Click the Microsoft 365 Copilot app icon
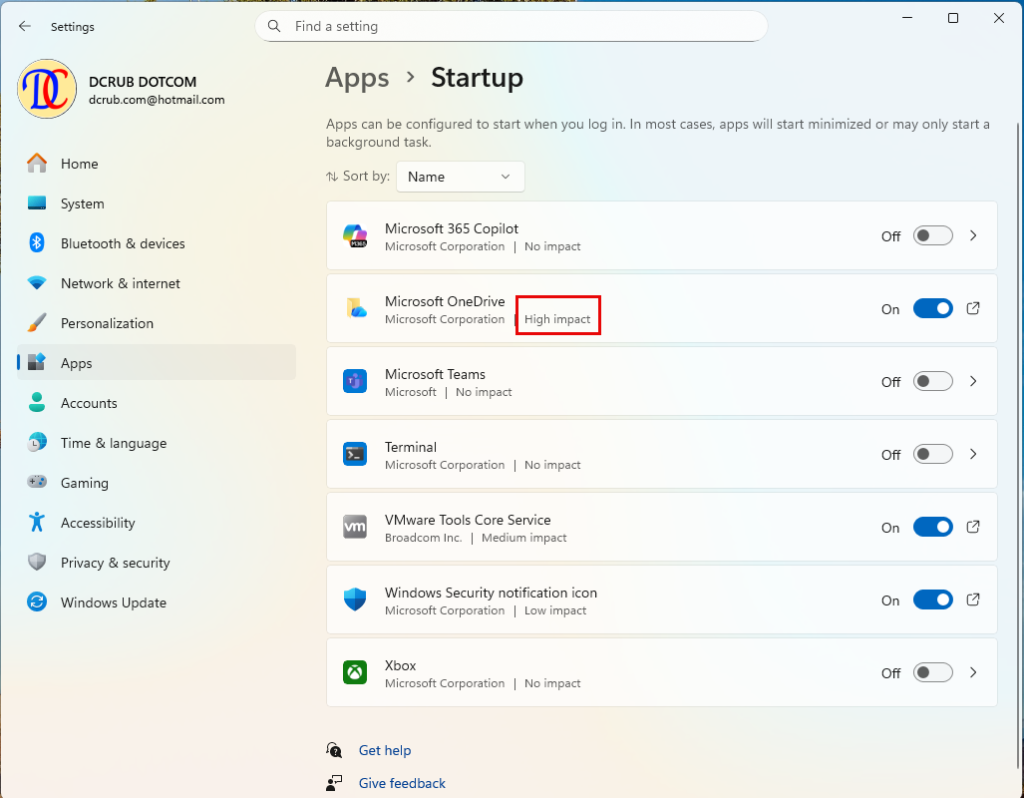 [x=355, y=236]
